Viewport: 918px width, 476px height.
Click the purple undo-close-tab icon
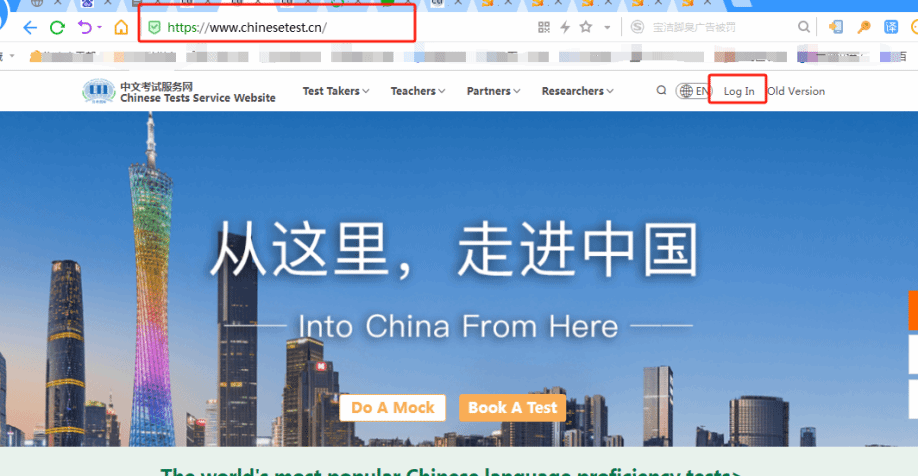pyautogui.click(x=86, y=27)
